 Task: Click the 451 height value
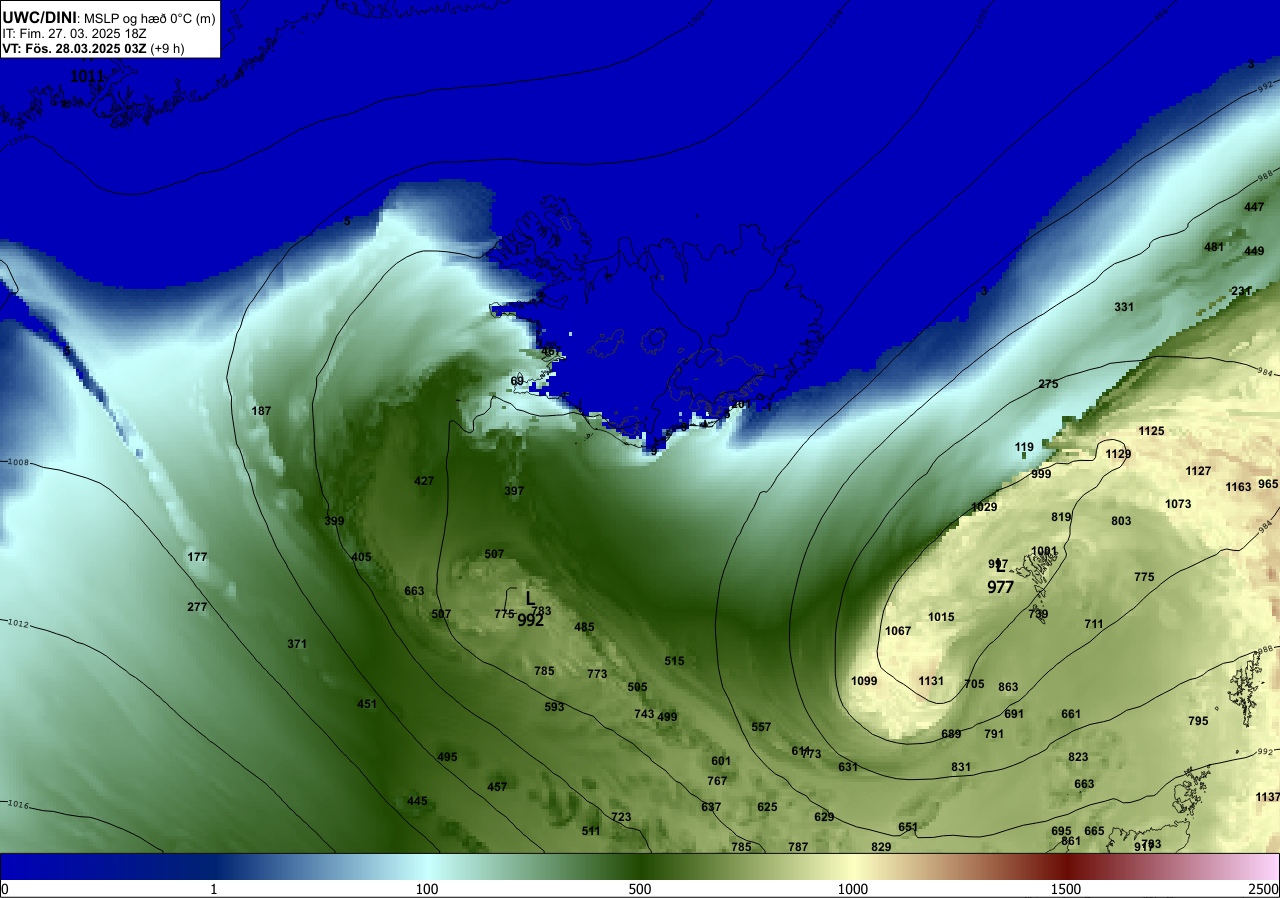(x=367, y=704)
